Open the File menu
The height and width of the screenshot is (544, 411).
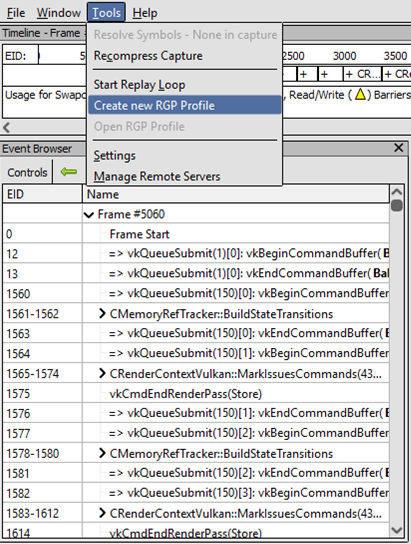tap(16, 13)
